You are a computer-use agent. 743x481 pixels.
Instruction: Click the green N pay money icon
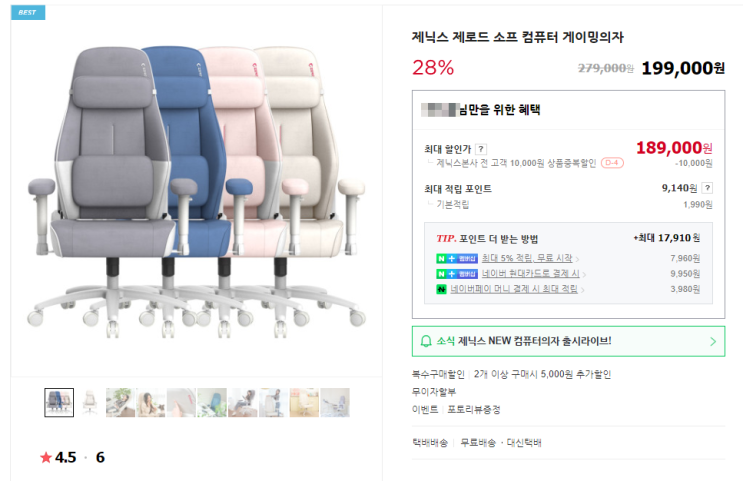coord(441,289)
